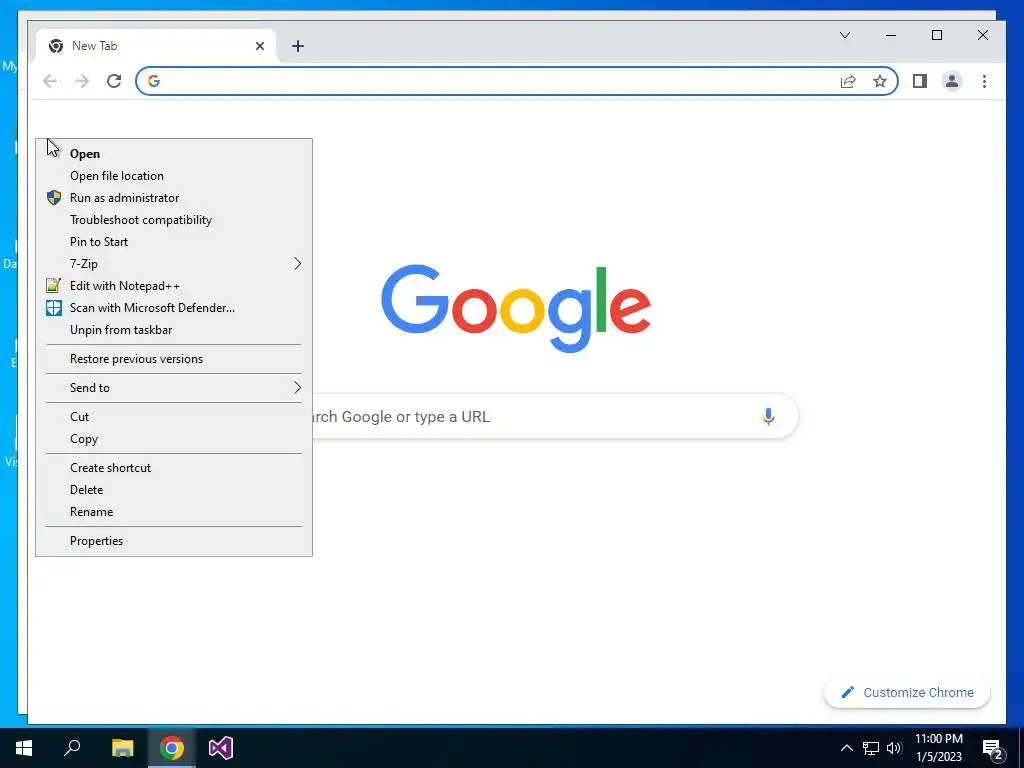Select the New Tab tab
This screenshot has width=1024, height=768.
157,46
